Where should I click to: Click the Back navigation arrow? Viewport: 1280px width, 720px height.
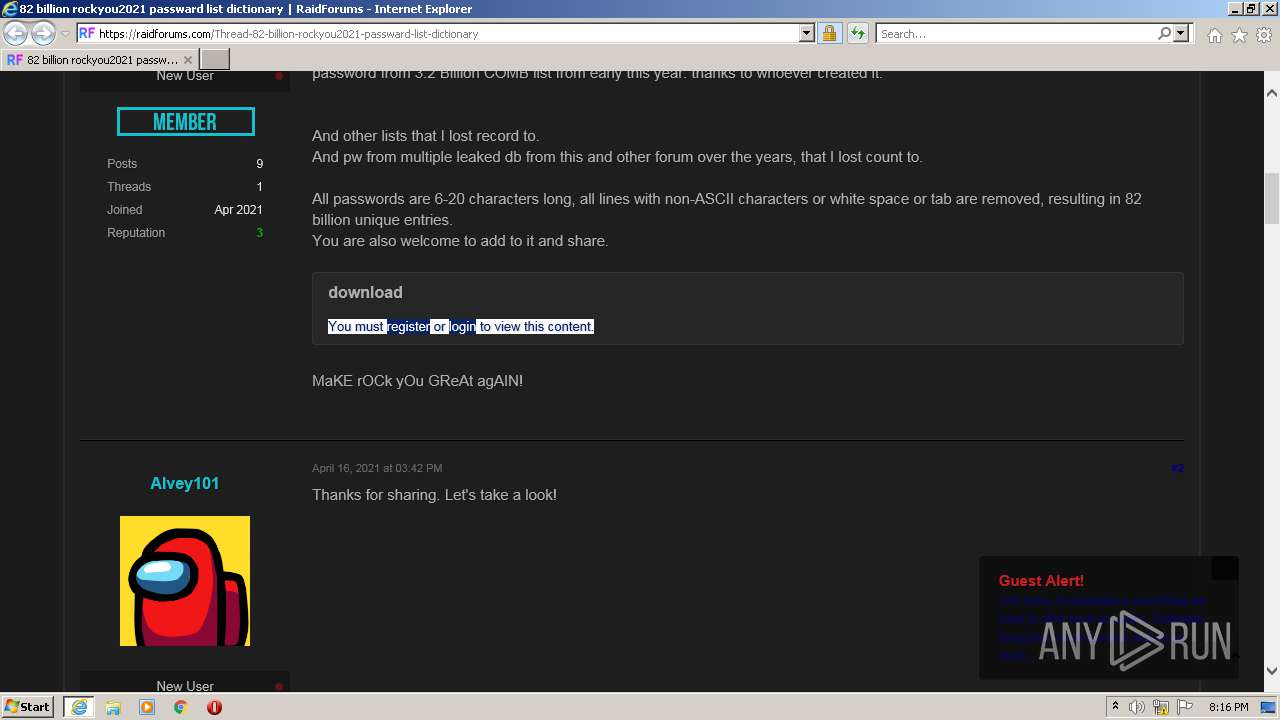[15, 33]
